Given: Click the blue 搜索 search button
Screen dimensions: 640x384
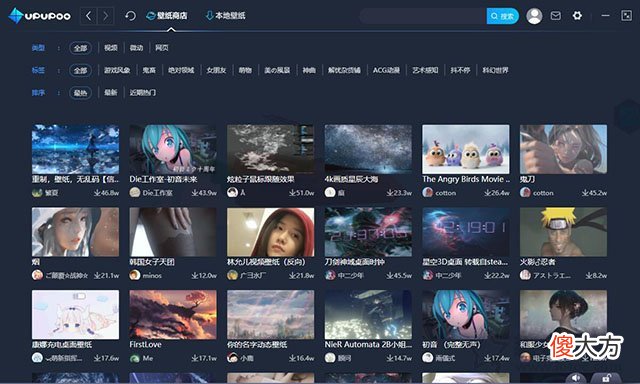Looking at the screenshot, I should 502,16.
